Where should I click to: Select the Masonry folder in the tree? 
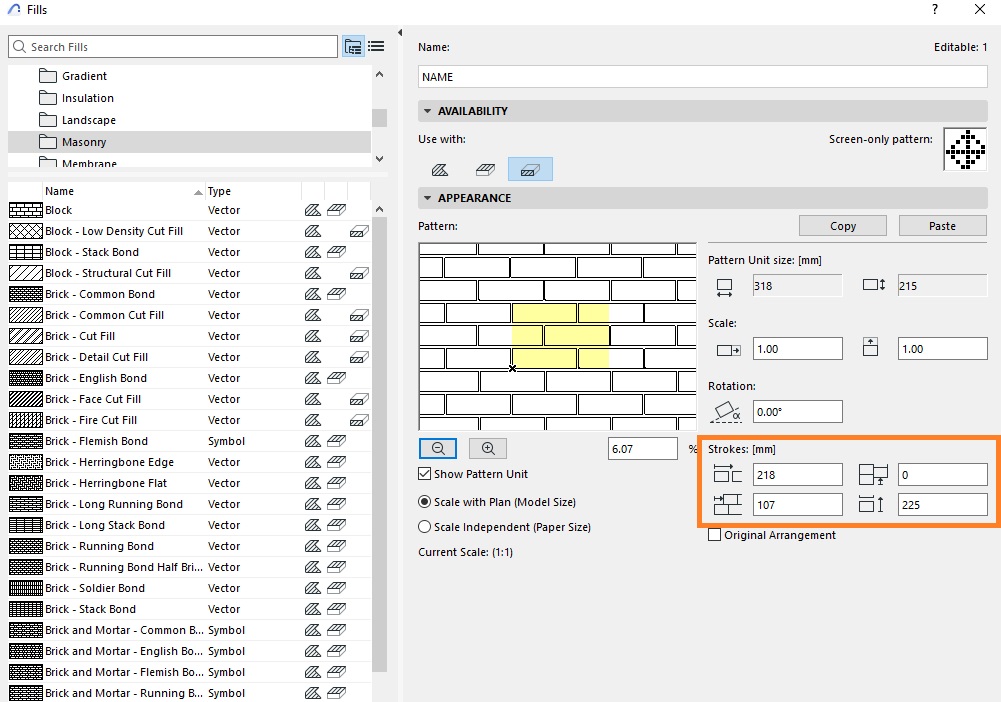pyautogui.click(x=85, y=141)
